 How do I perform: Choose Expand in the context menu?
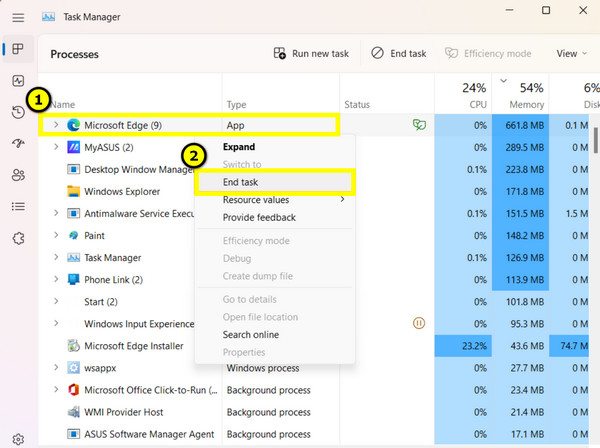(x=275, y=147)
